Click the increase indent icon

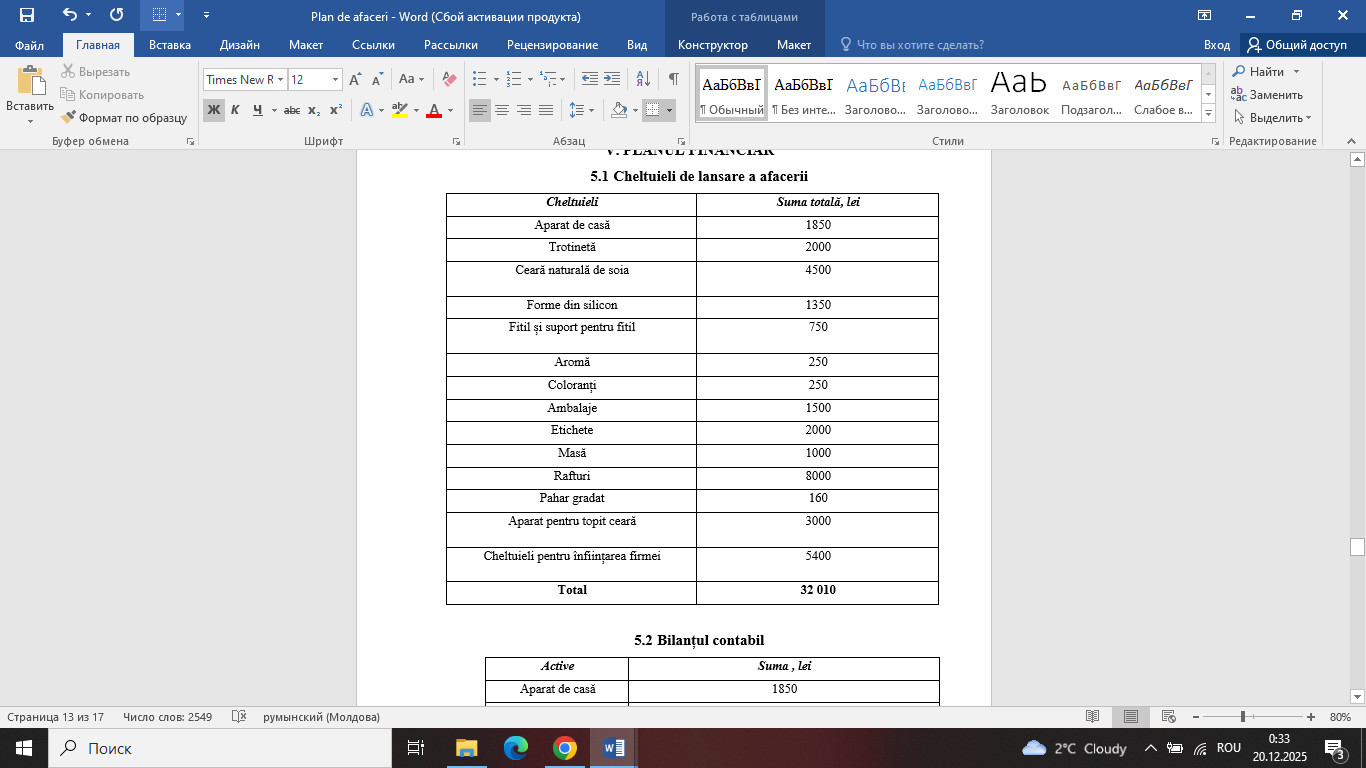pyautogui.click(x=613, y=79)
